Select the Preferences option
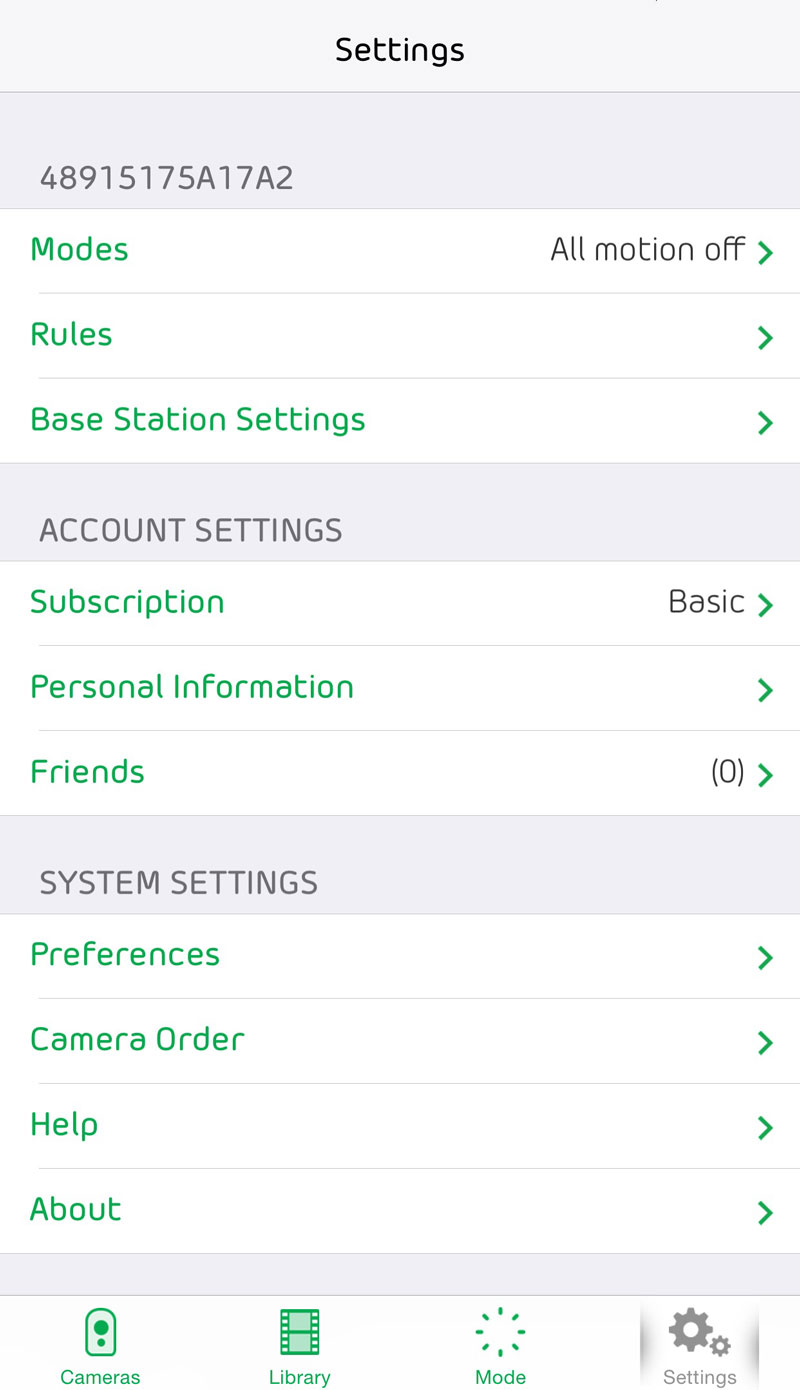 point(125,955)
